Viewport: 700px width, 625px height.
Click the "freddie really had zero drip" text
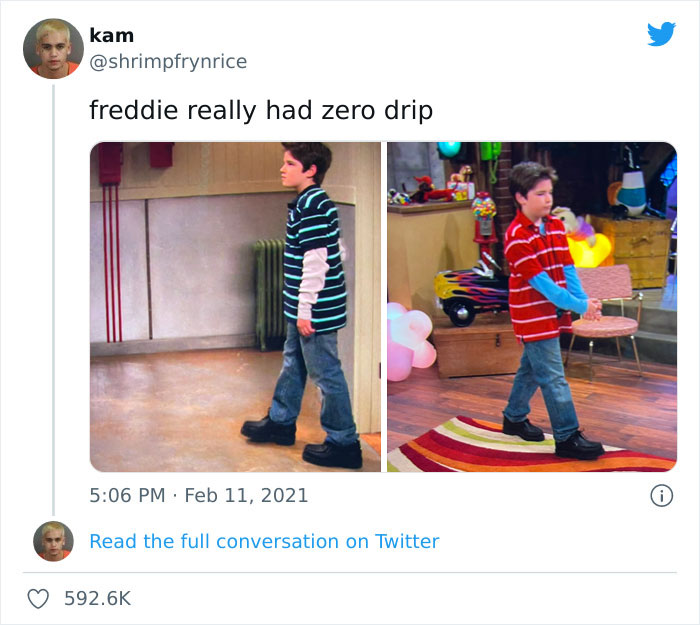point(261,110)
